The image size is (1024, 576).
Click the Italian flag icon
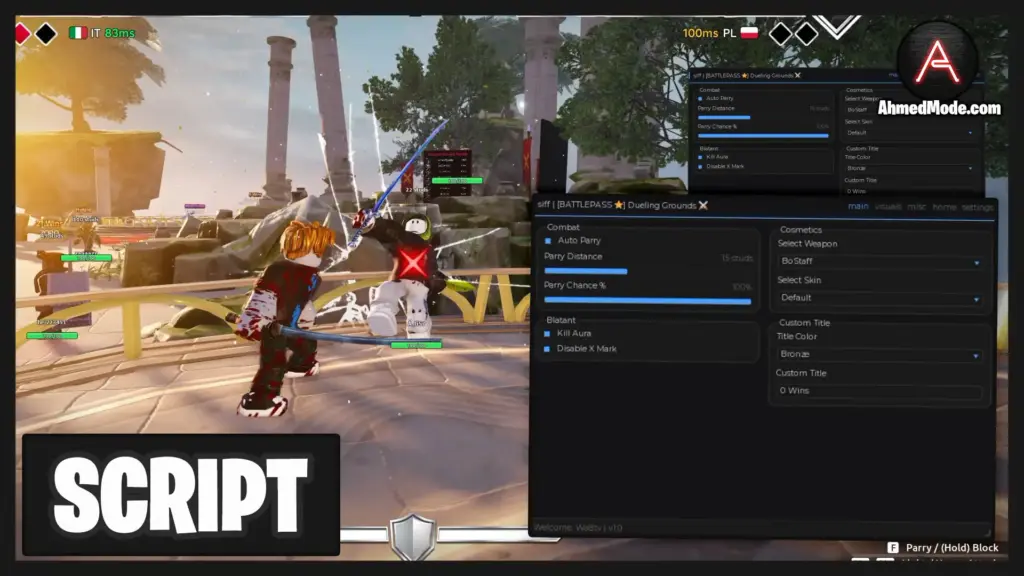tap(78, 33)
